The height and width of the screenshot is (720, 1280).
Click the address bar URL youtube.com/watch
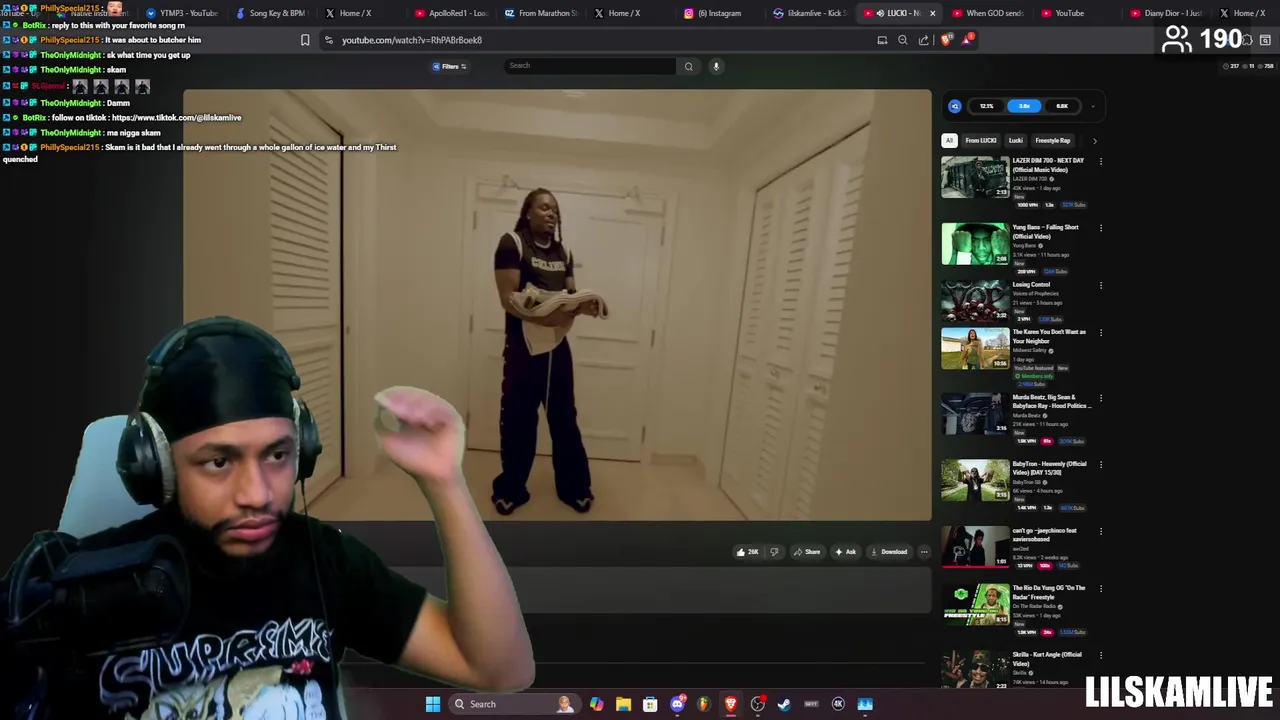(412, 40)
